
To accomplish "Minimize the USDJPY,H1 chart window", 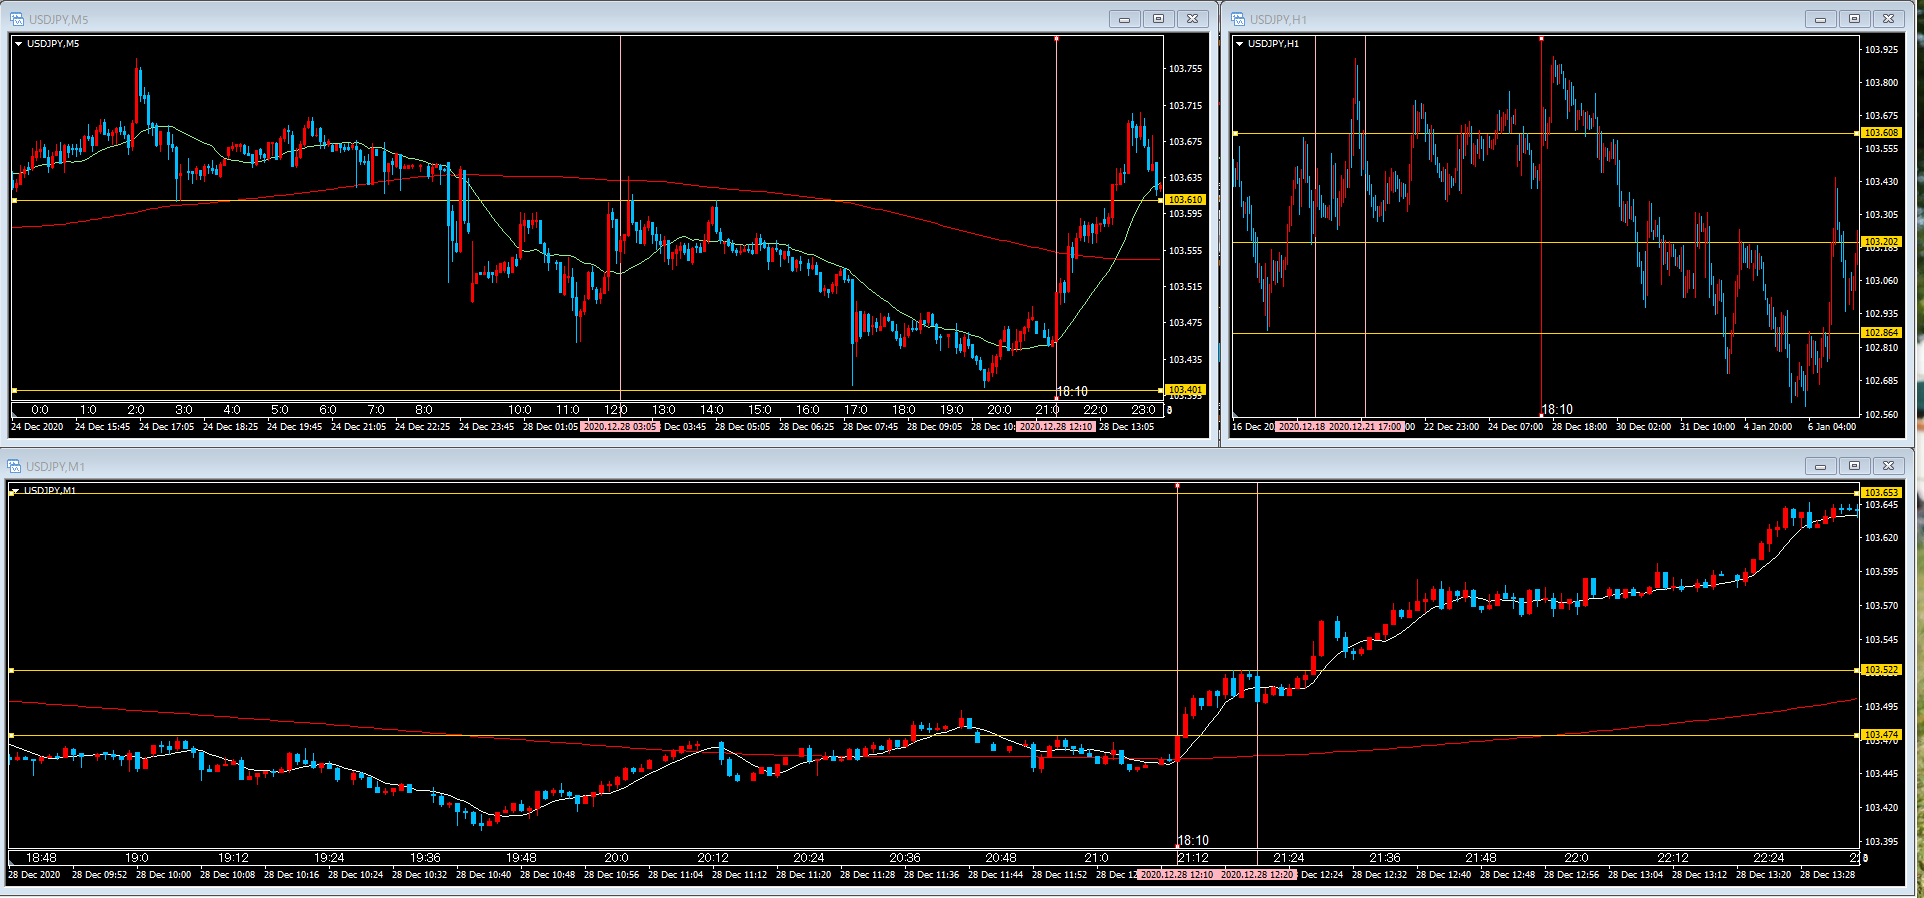I will pos(1820,19).
